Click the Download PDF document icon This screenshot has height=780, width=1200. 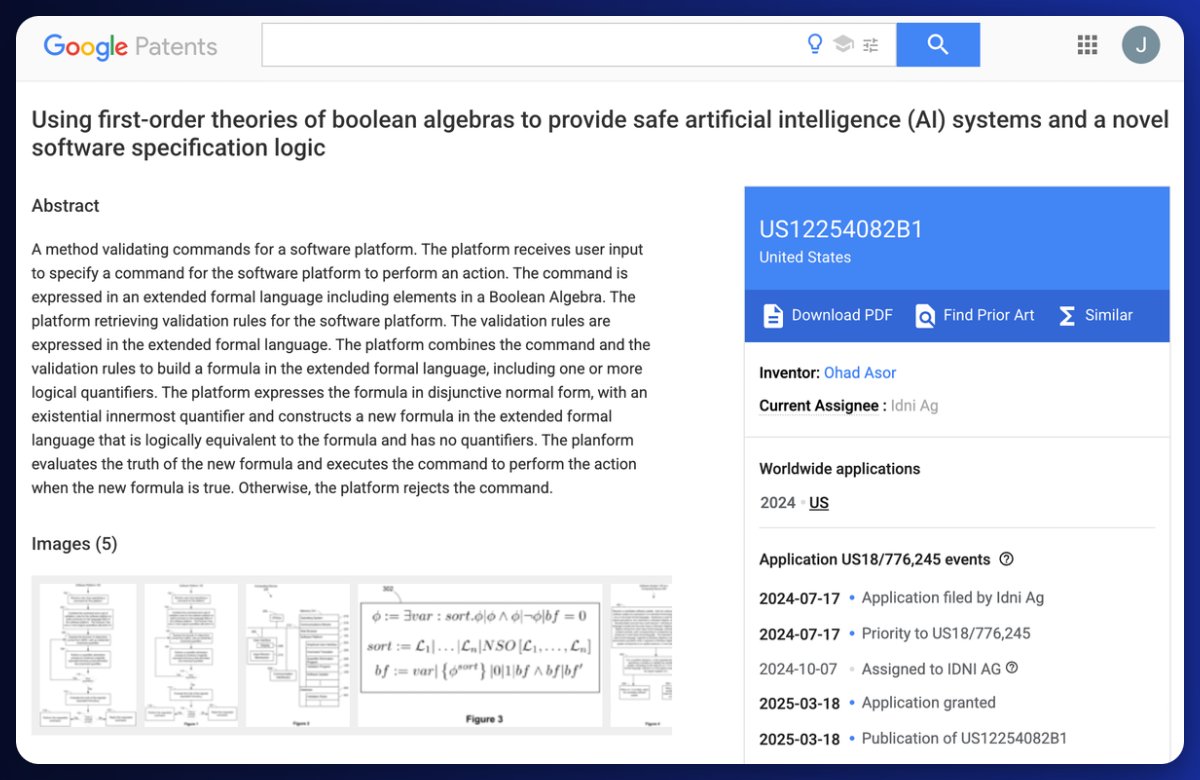(x=773, y=314)
